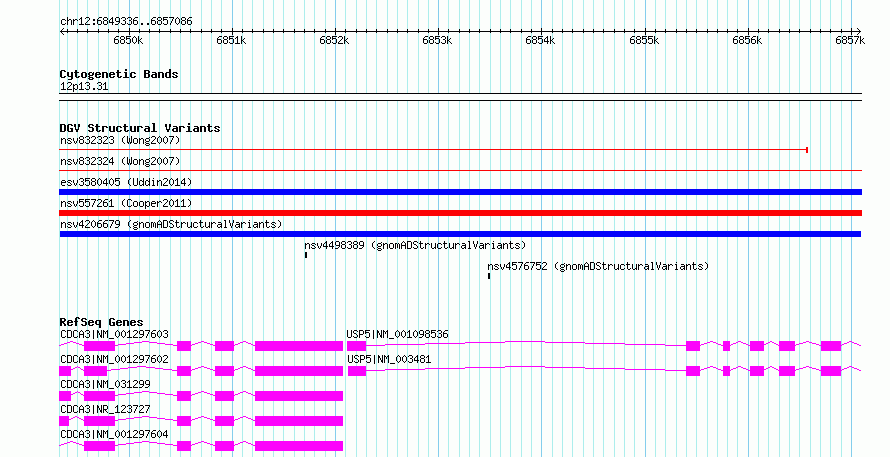Image resolution: width=890 pixels, height=457 pixels.
Task: Click the largest exon of CDCA3 NM_031299
Action: coord(299,396)
